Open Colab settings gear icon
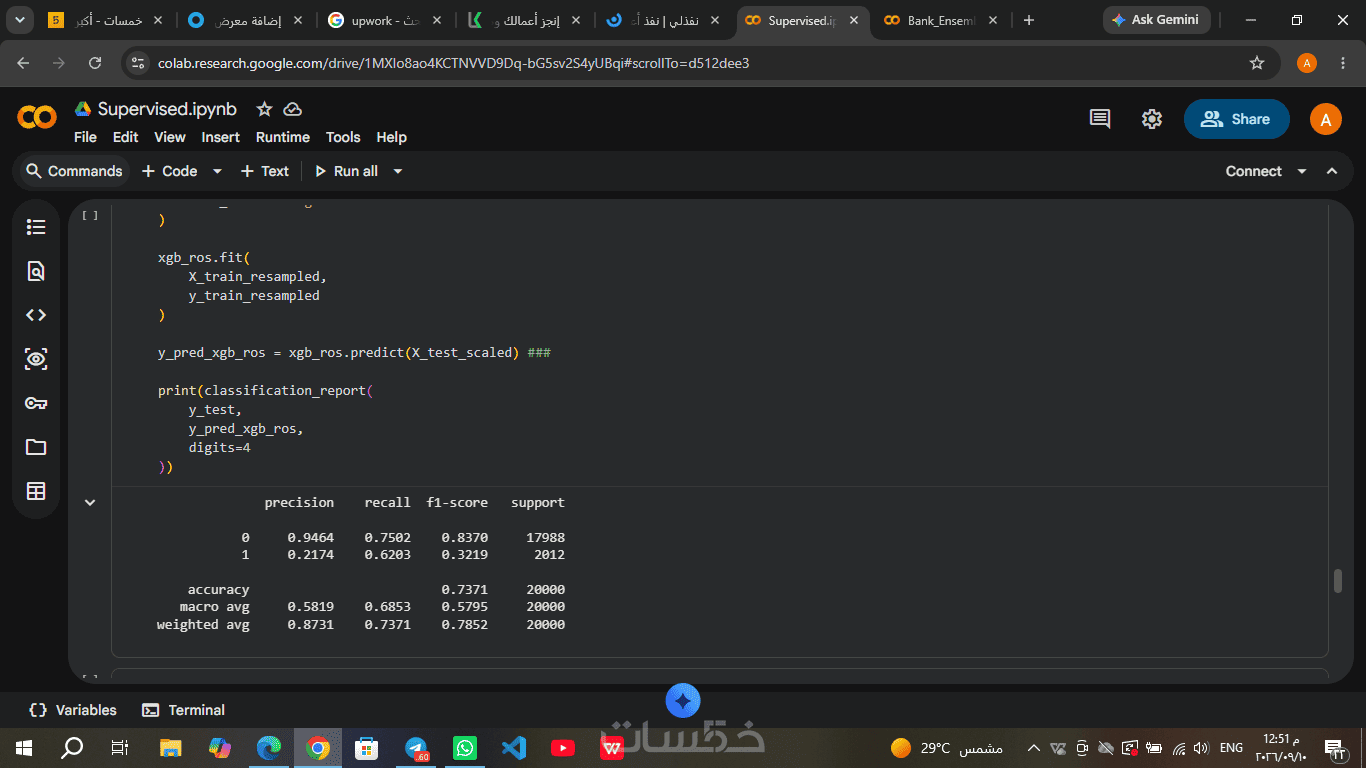Screen dimensions: 1366x768 click(x=1152, y=119)
